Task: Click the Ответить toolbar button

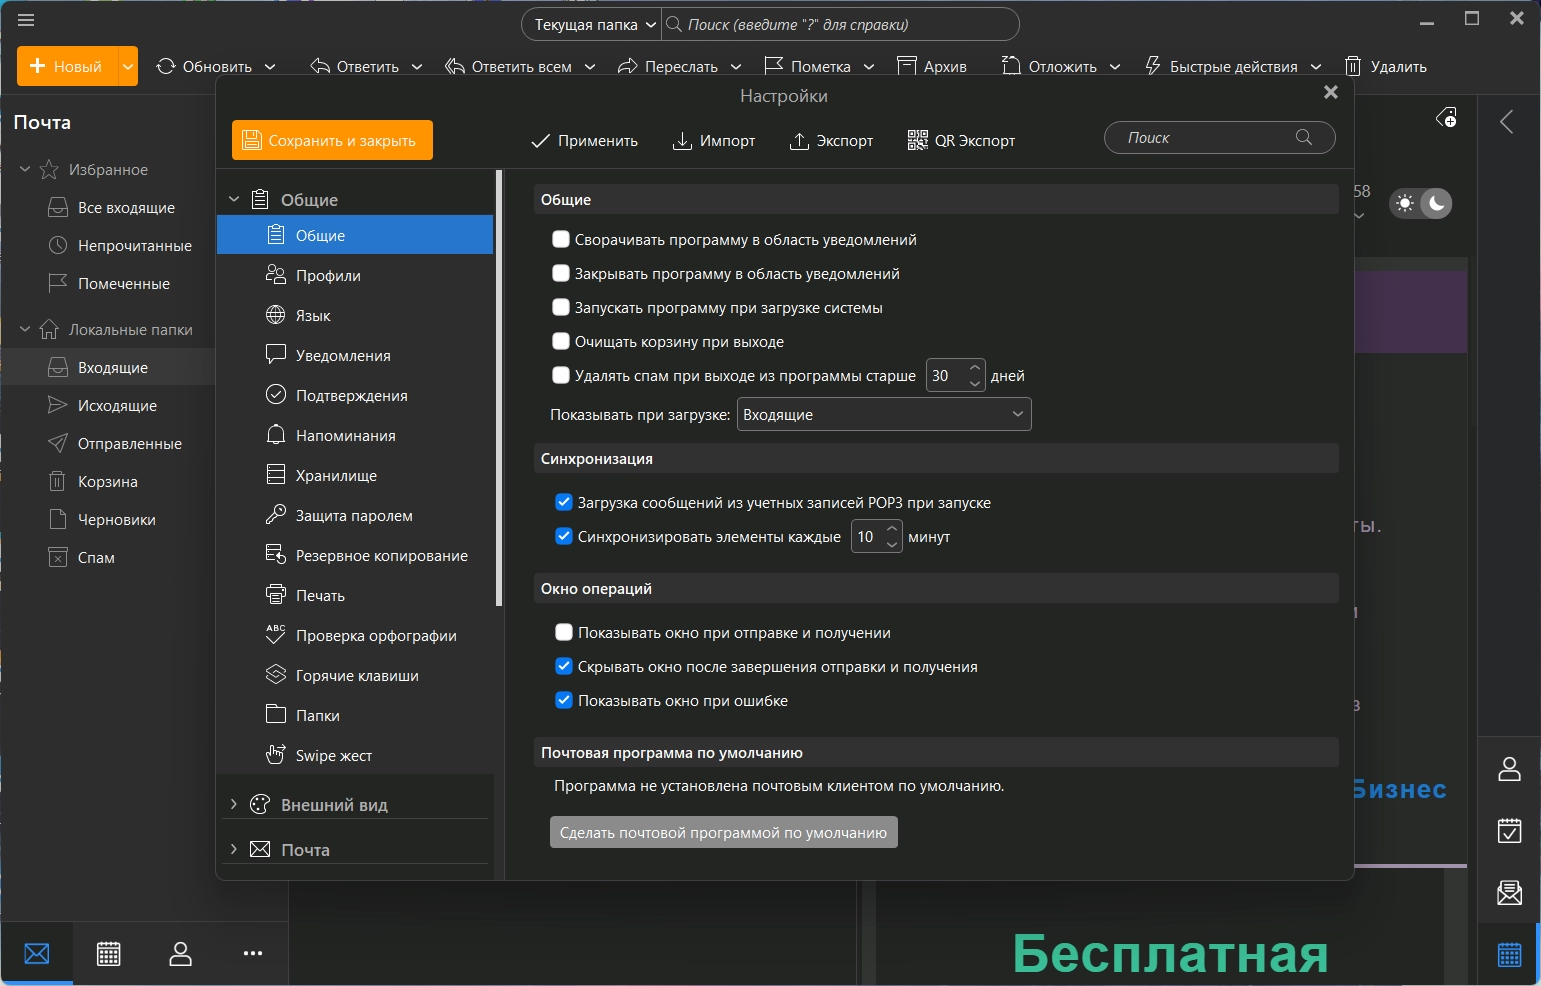Action: (355, 66)
